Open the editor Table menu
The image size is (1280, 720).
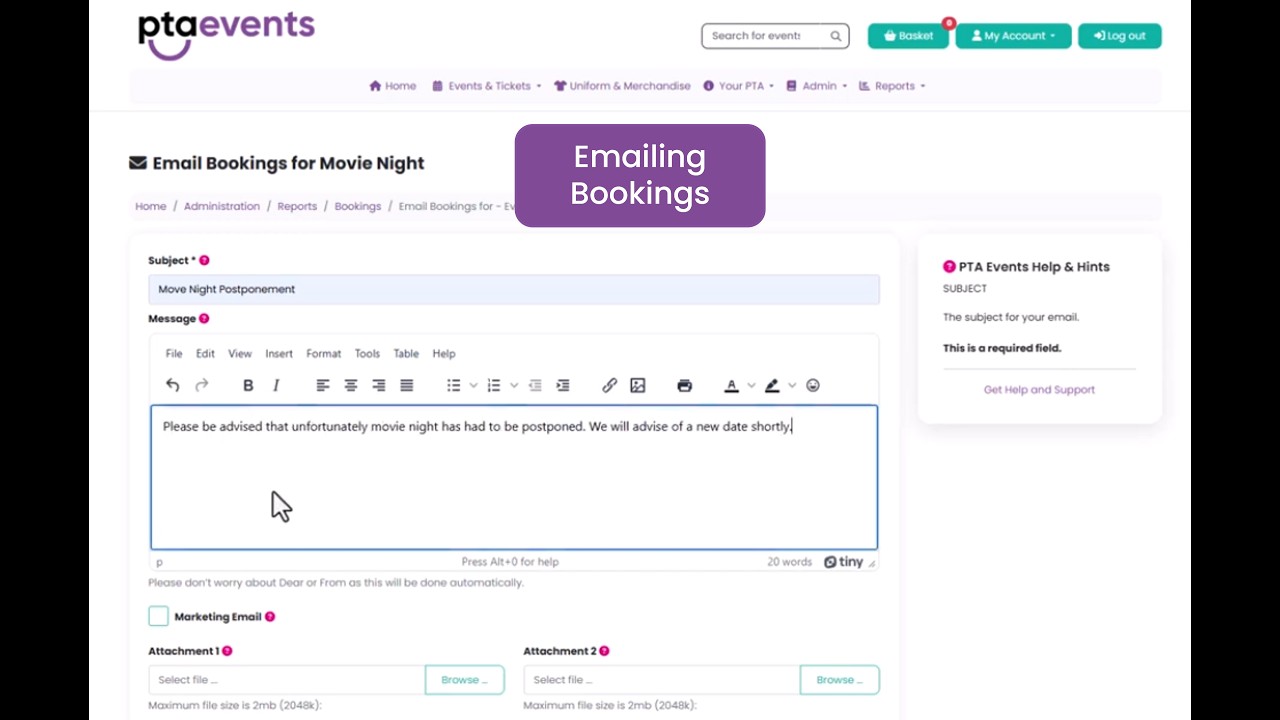(406, 353)
